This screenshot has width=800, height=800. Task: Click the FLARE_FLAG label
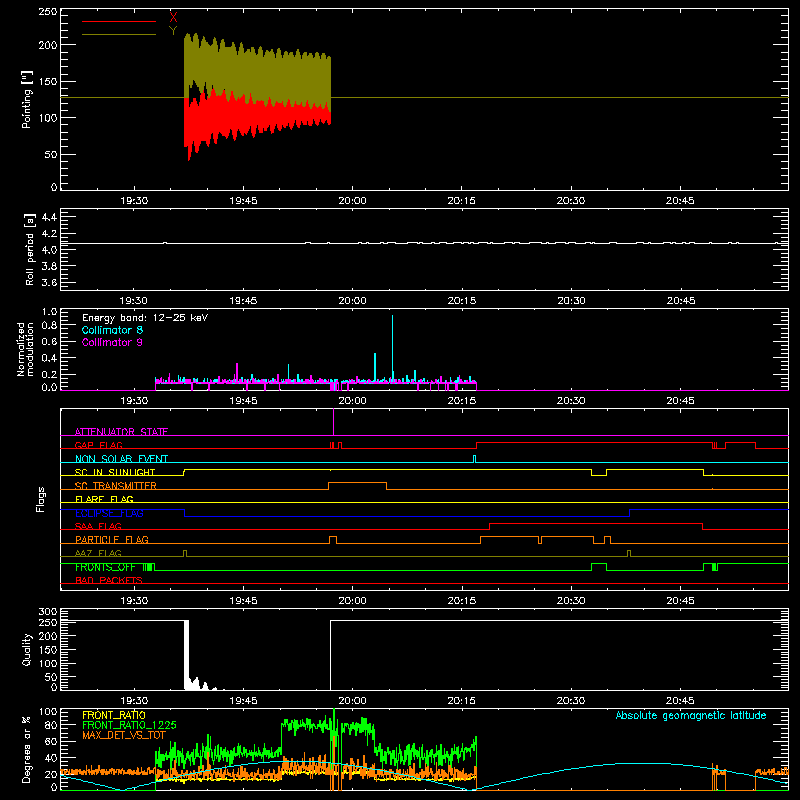click(x=104, y=499)
